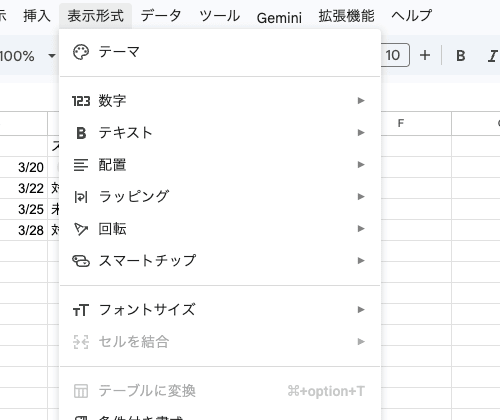This screenshot has width=500, height=420.
Task: Expand the ラッピング submenu arrow
Action: pyautogui.click(x=361, y=197)
